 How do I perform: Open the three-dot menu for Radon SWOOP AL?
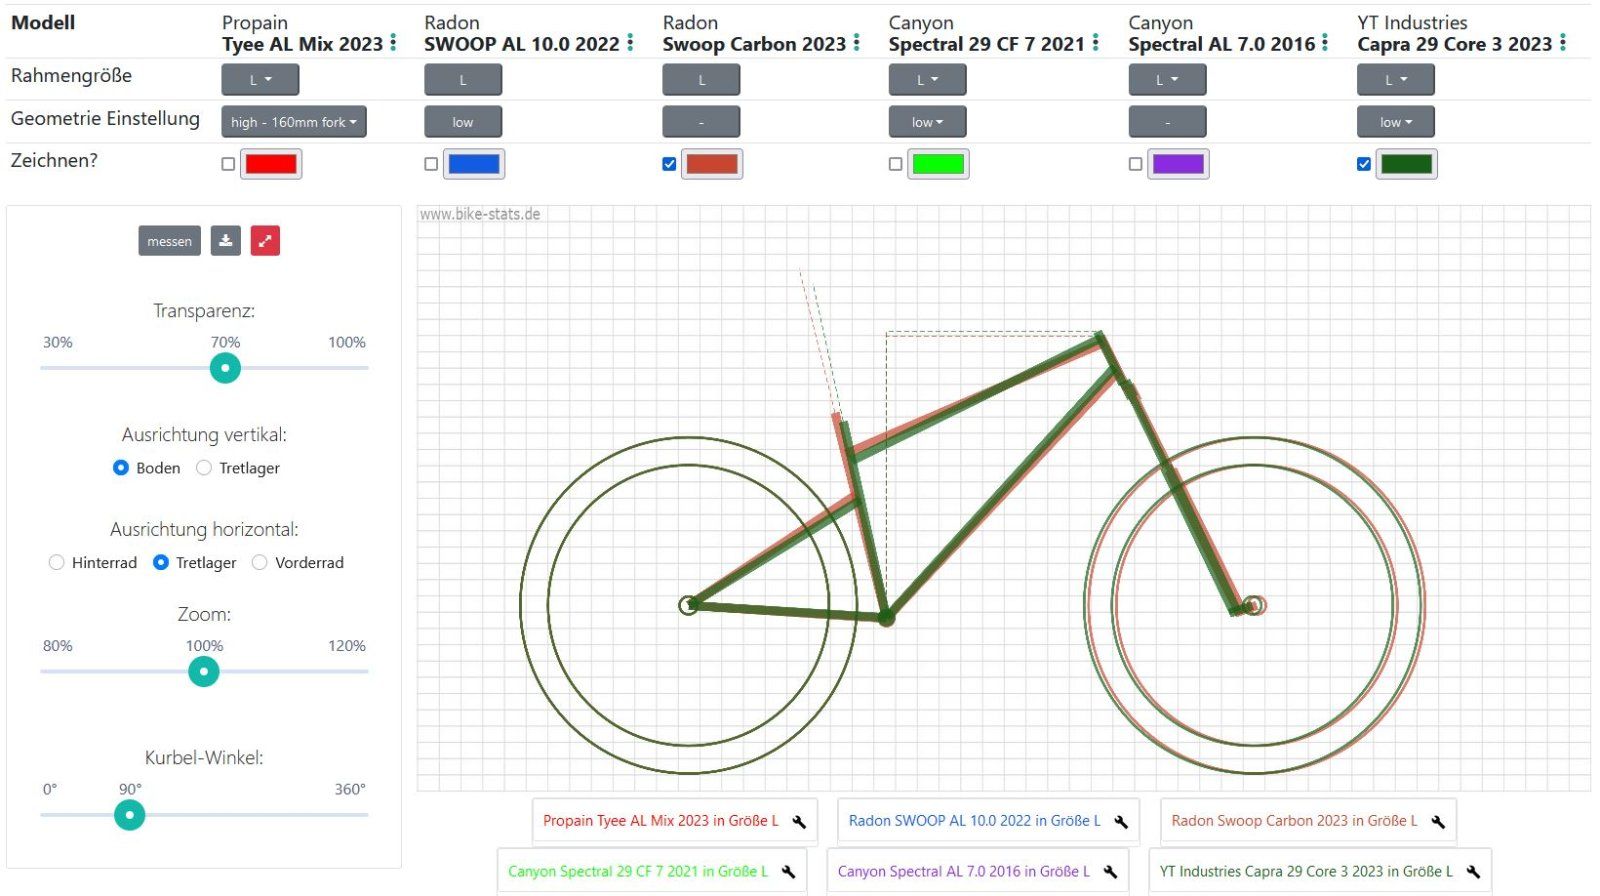630,43
